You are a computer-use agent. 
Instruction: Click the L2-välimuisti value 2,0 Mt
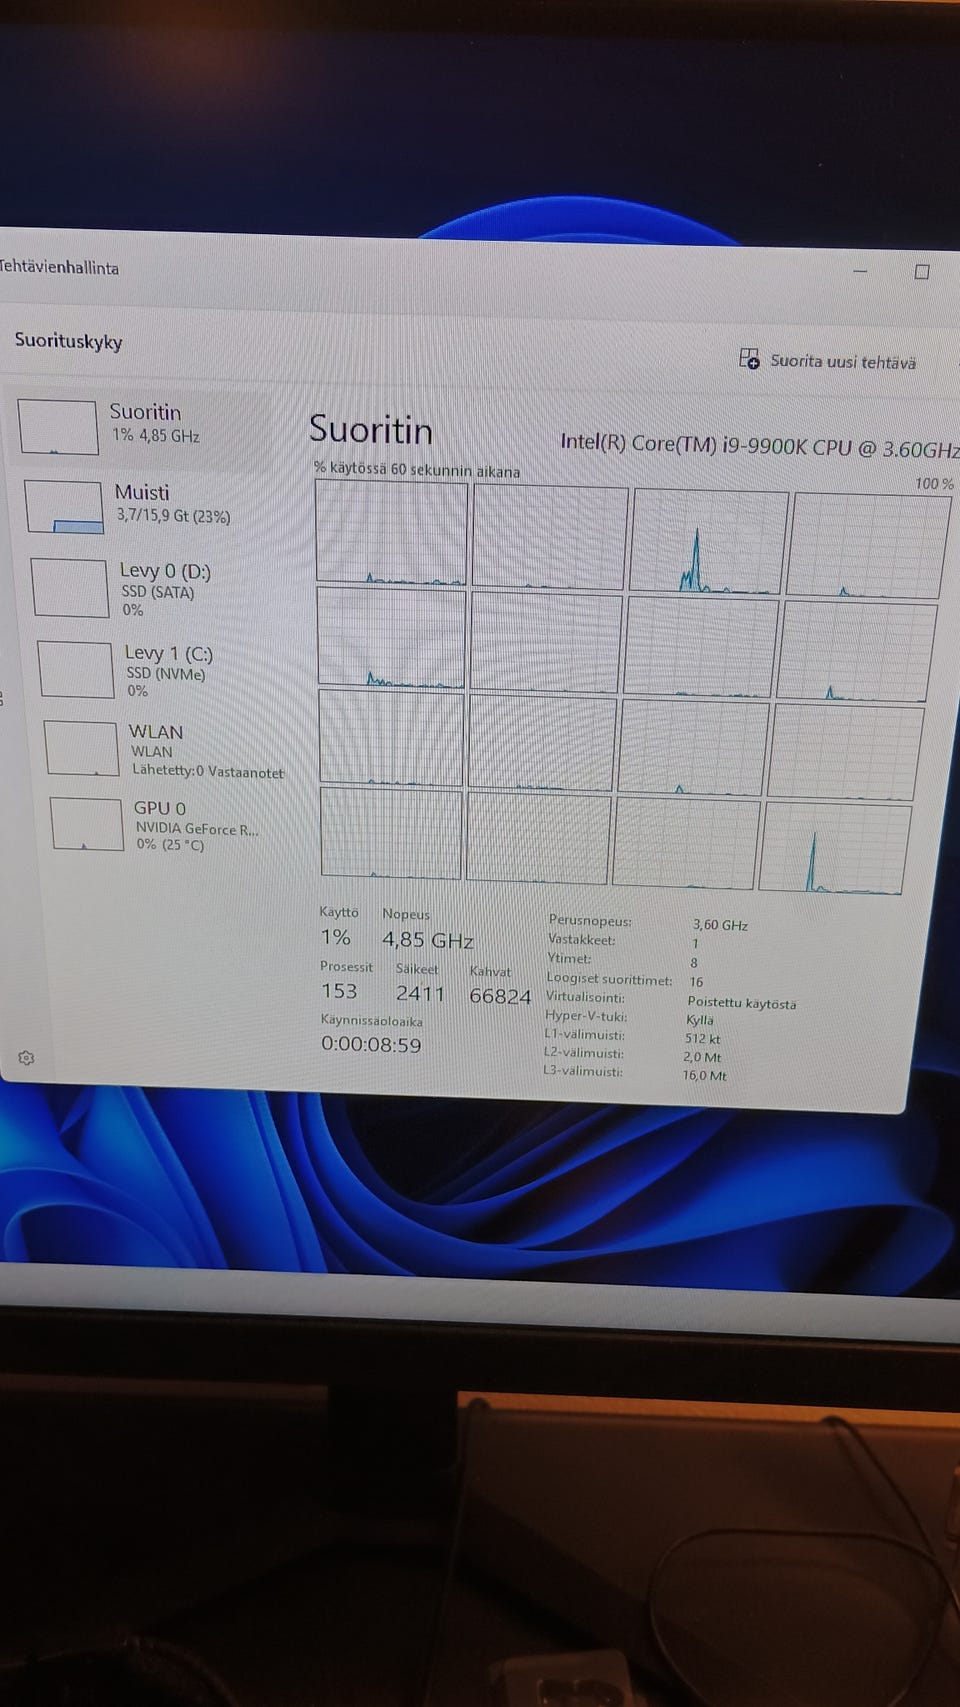click(x=702, y=1057)
